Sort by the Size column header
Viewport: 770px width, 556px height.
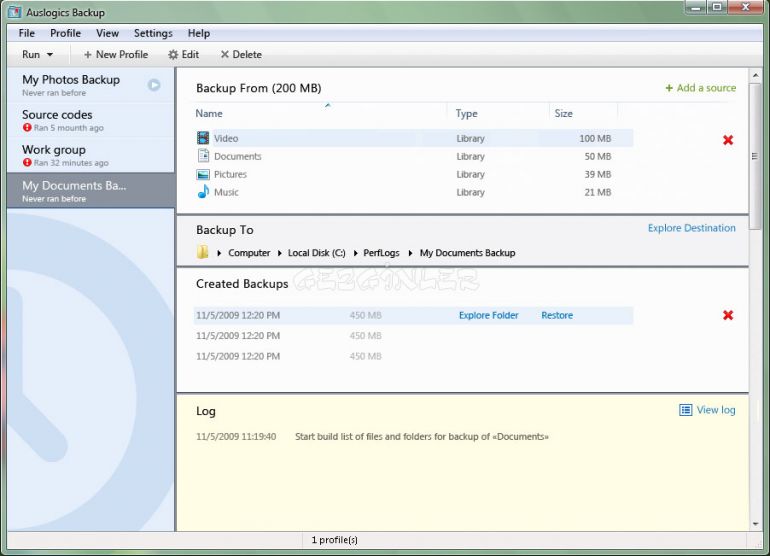(x=564, y=113)
